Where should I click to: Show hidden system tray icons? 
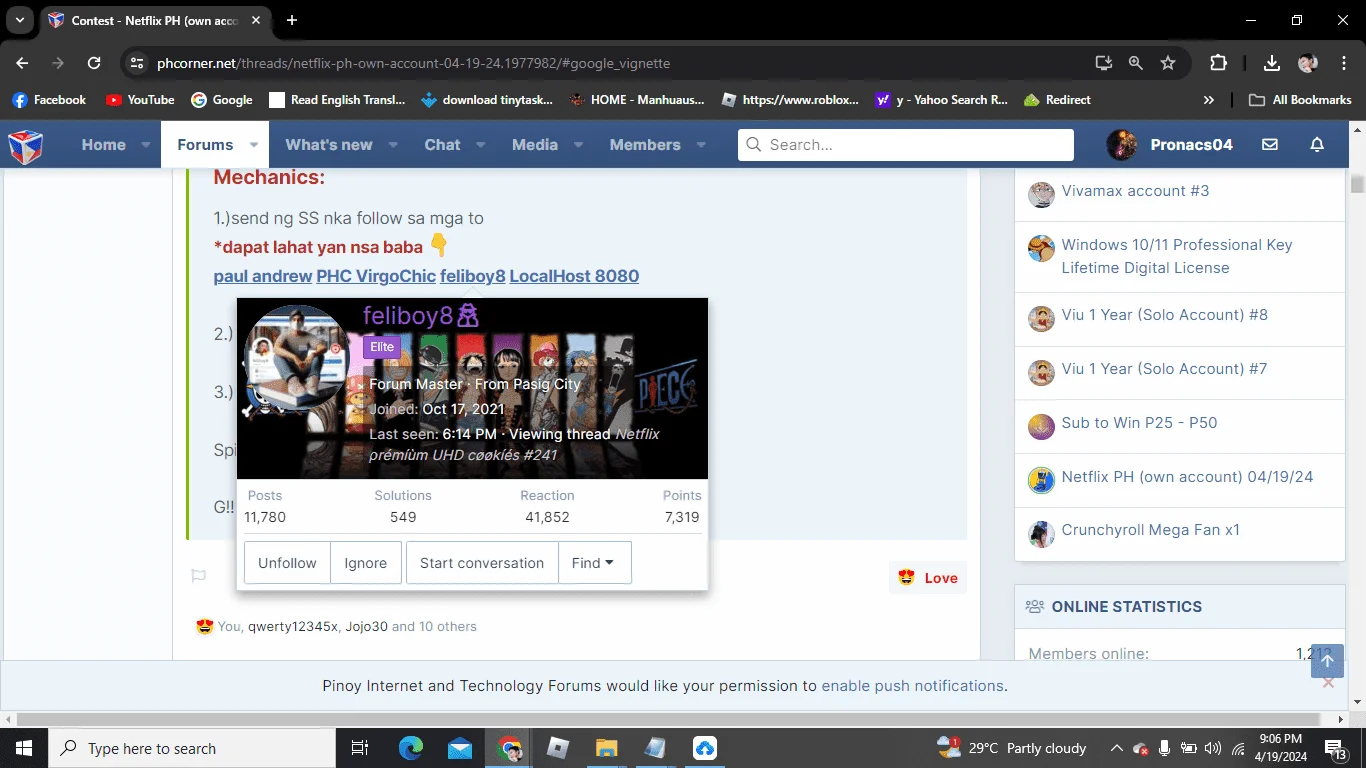(x=1116, y=748)
